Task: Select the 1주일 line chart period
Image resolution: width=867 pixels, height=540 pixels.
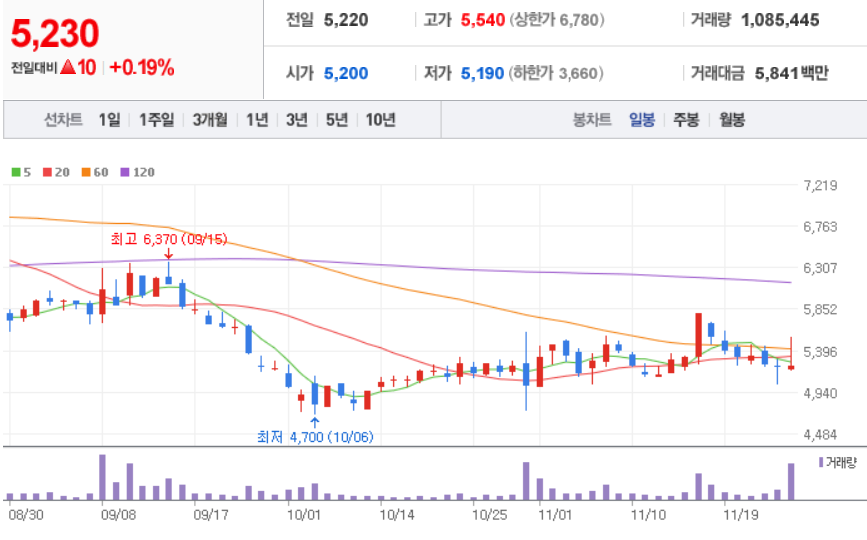Action: click(x=156, y=119)
